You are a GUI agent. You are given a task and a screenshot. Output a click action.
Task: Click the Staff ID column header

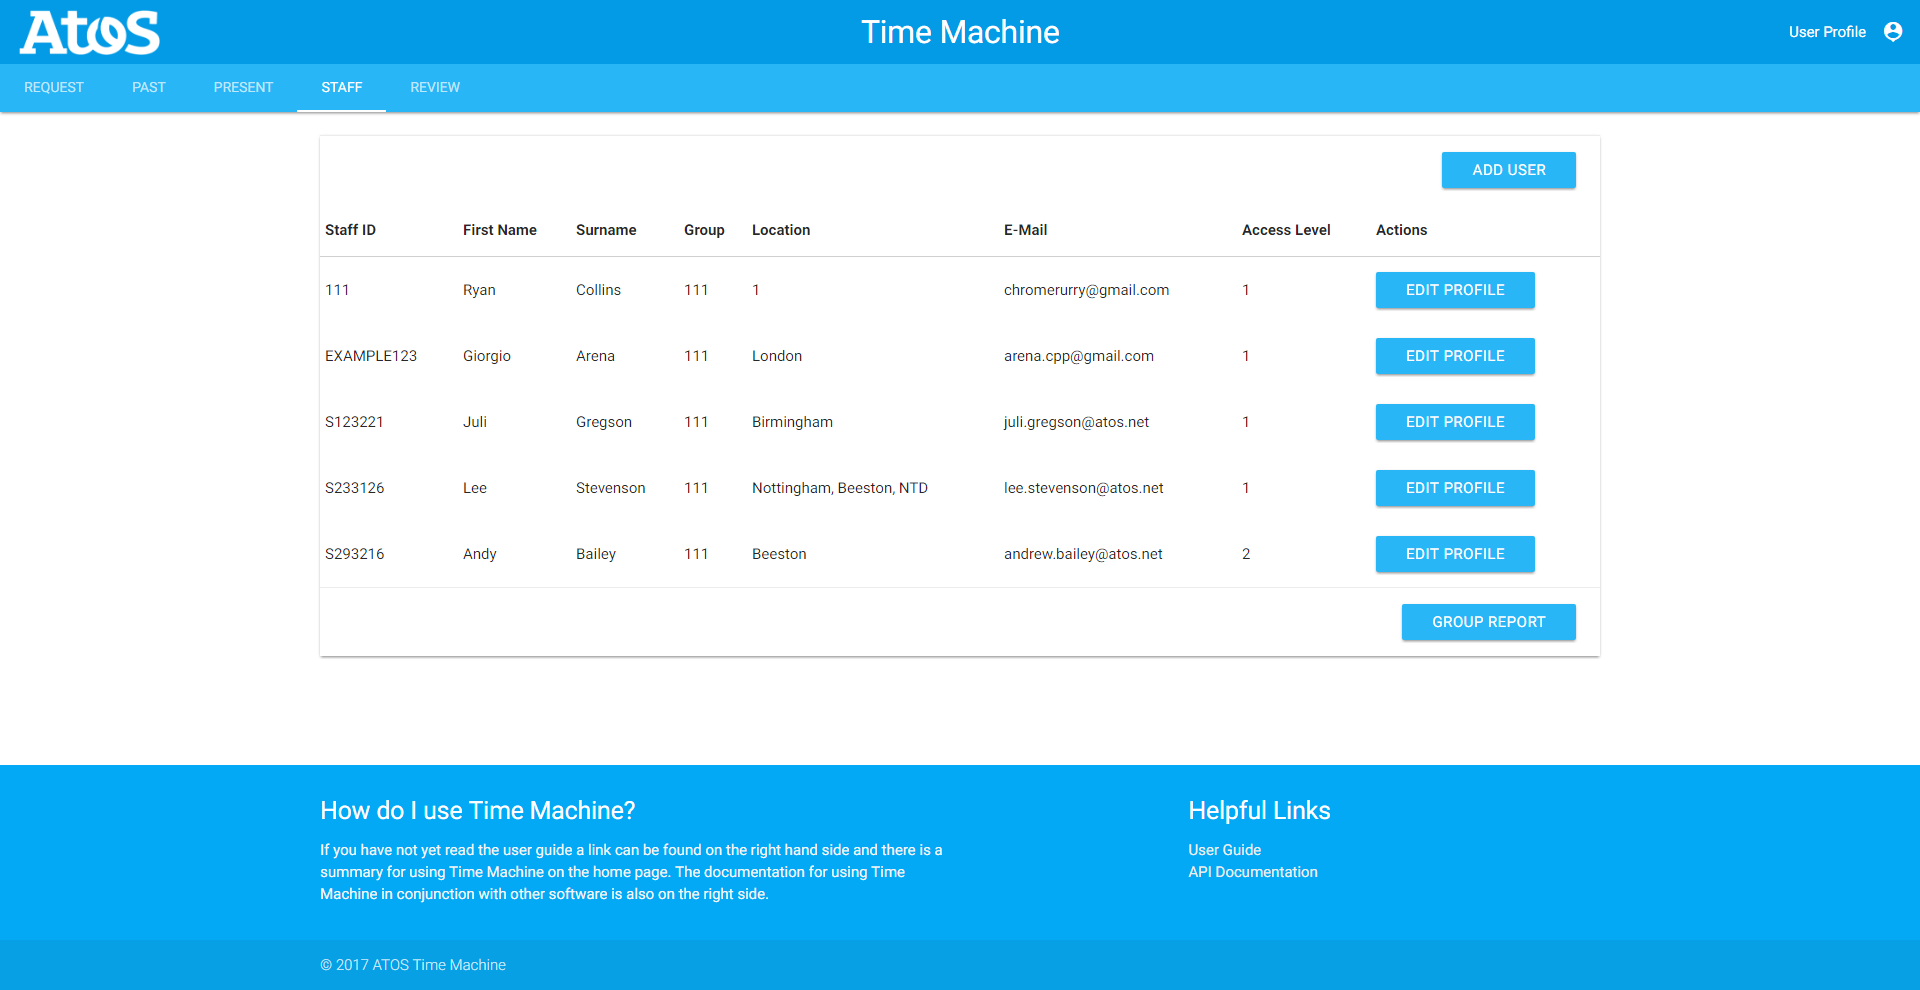[x=350, y=230]
